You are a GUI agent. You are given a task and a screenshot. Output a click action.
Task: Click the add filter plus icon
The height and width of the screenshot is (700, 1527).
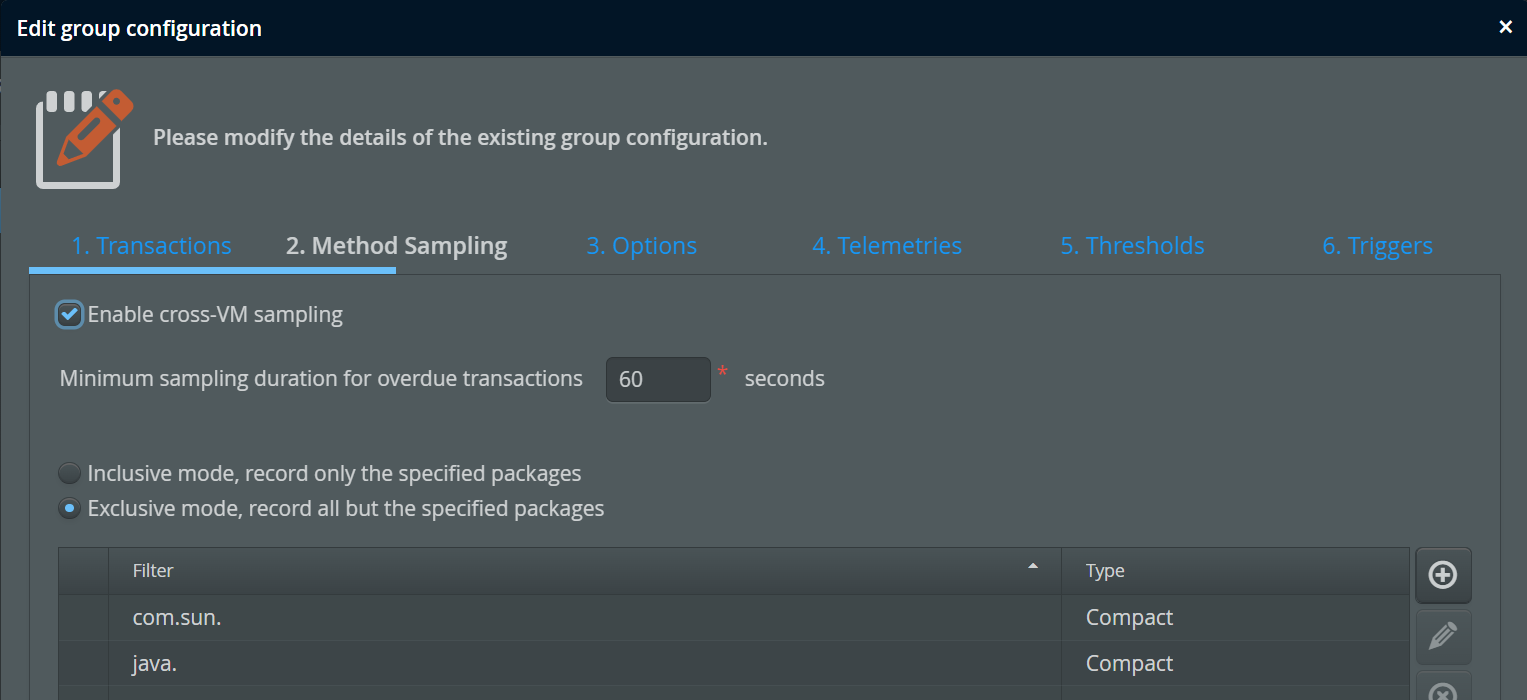coord(1442,575)
